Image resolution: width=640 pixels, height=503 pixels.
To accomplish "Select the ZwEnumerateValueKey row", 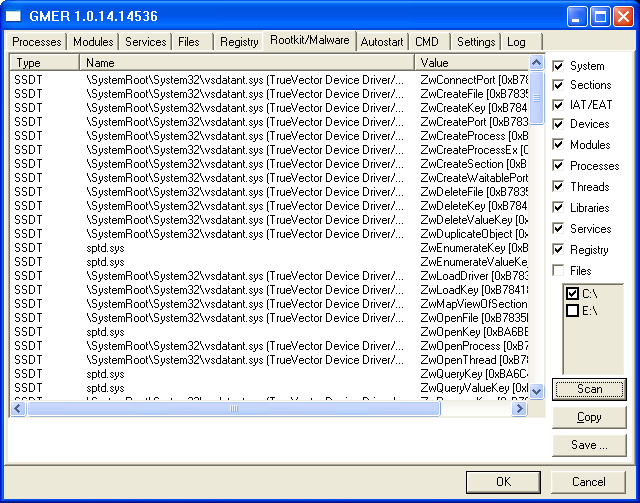I will (269, 262).
